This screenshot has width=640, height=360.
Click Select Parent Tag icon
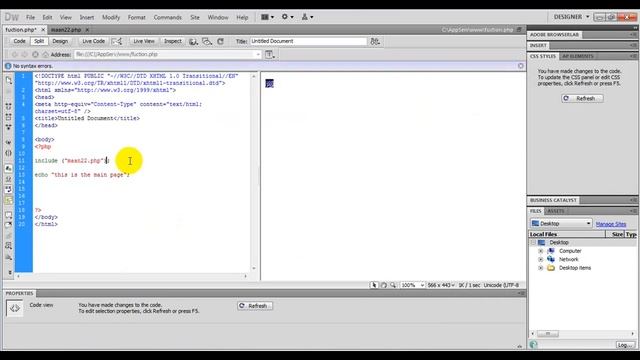point(9,142)
